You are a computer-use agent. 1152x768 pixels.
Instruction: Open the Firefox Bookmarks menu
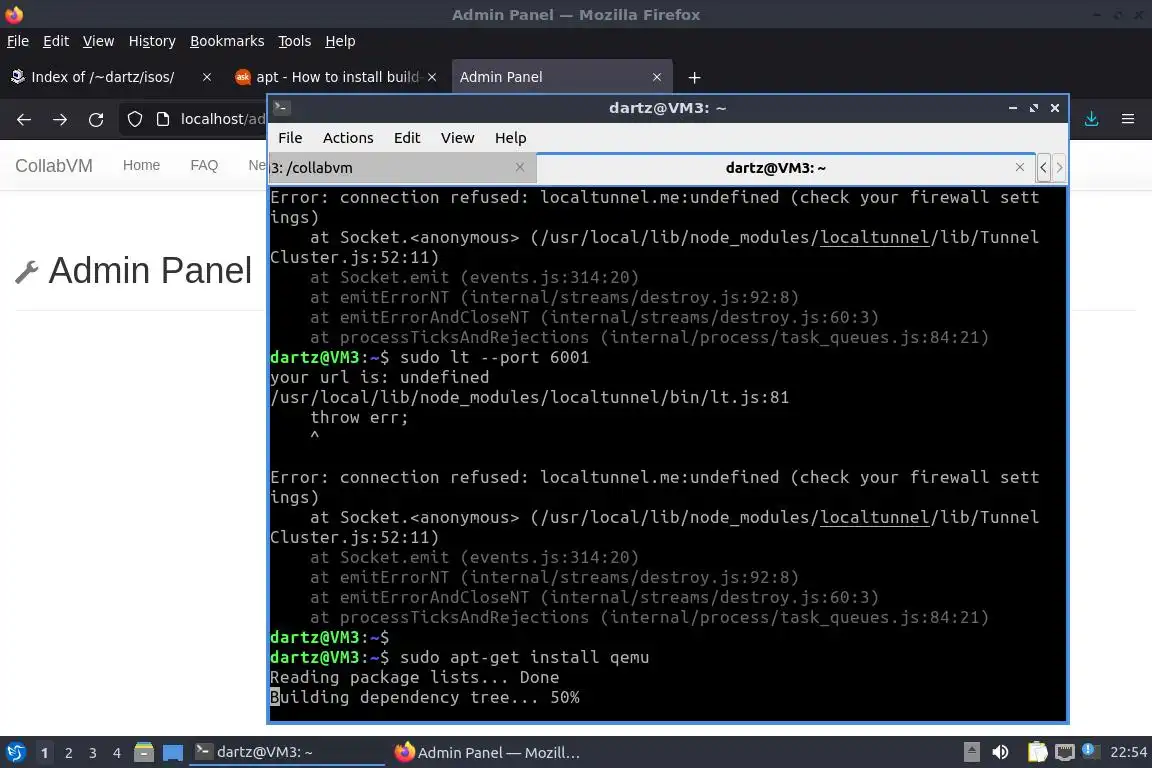227,41
